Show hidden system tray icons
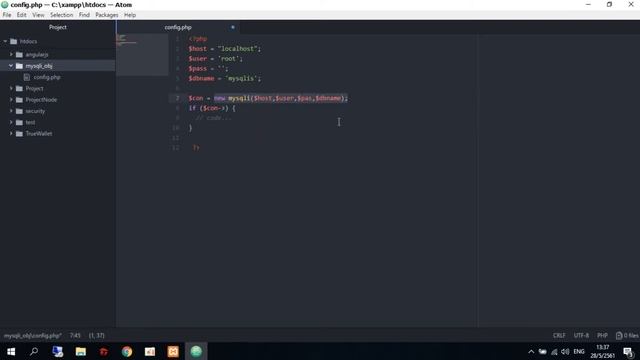The height and width of the screenshot is (360, 640). coord(531,351)
